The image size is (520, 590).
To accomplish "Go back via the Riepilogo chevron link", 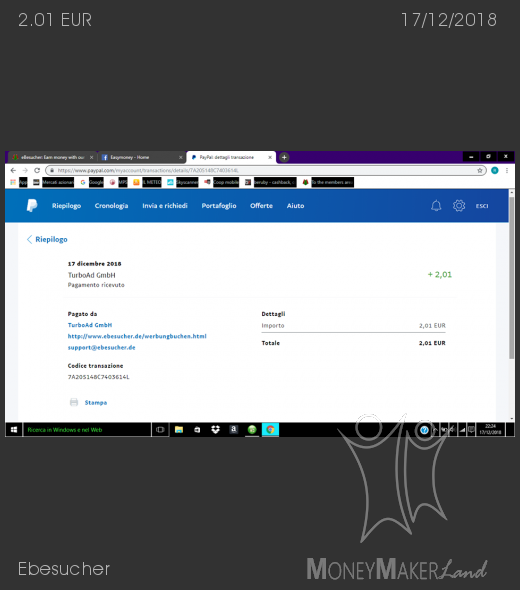I will click(x=47, y=239).
